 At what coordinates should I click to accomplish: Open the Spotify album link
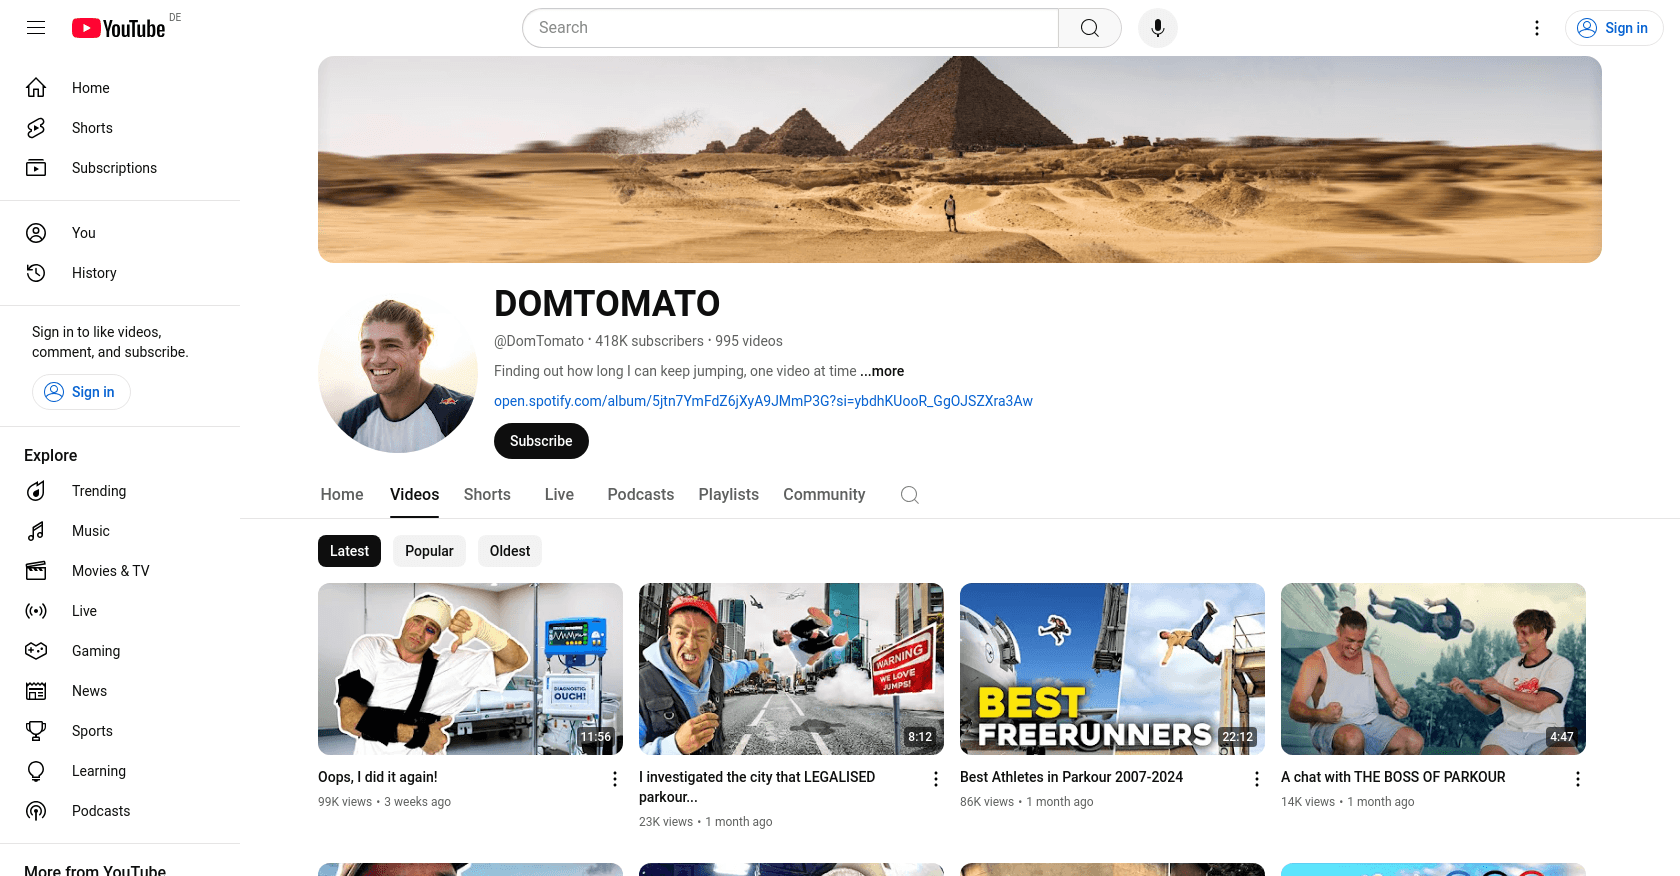click(x=763, y=401)
